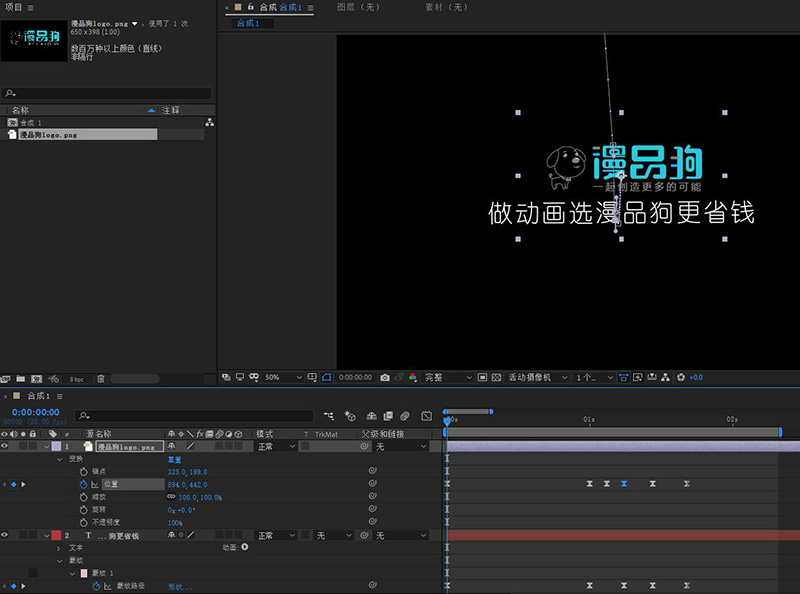
Task: Toggle visibility of the 狗更省钱 text layer
Action: [x=5, y=535]
